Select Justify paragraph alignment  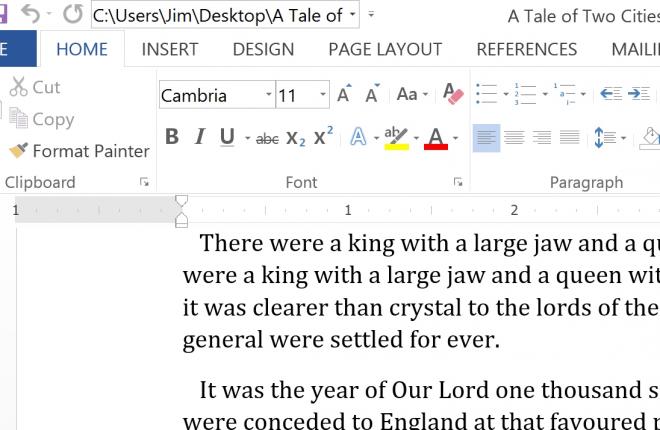[x=570, y=138]
